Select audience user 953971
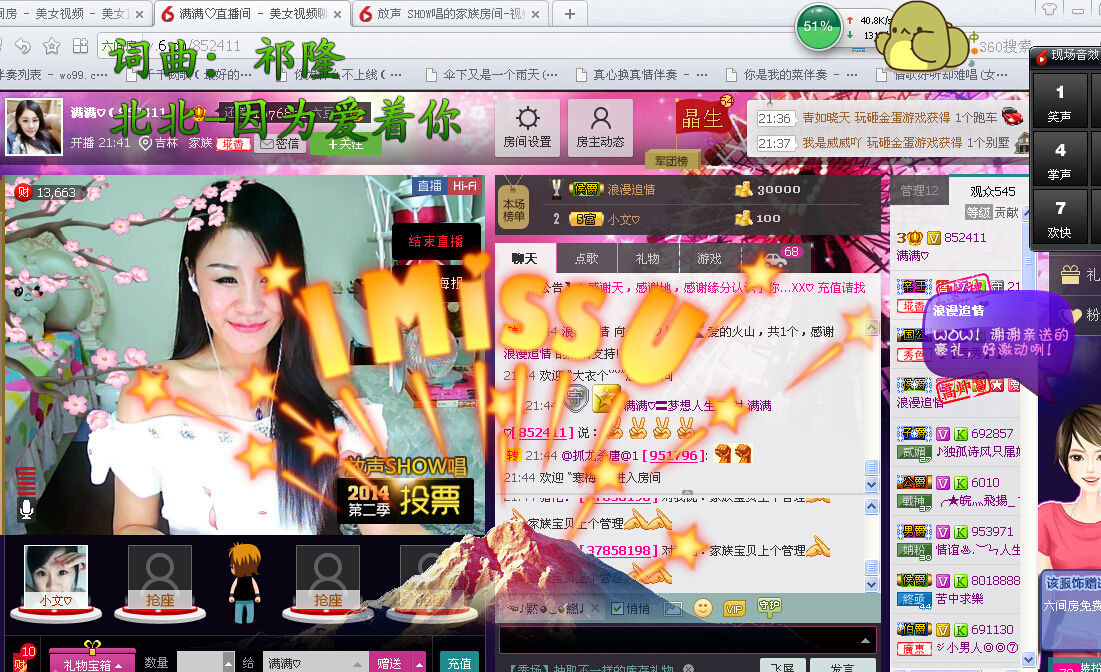This screenshot has width=1101, height=672. pos(958,541)
